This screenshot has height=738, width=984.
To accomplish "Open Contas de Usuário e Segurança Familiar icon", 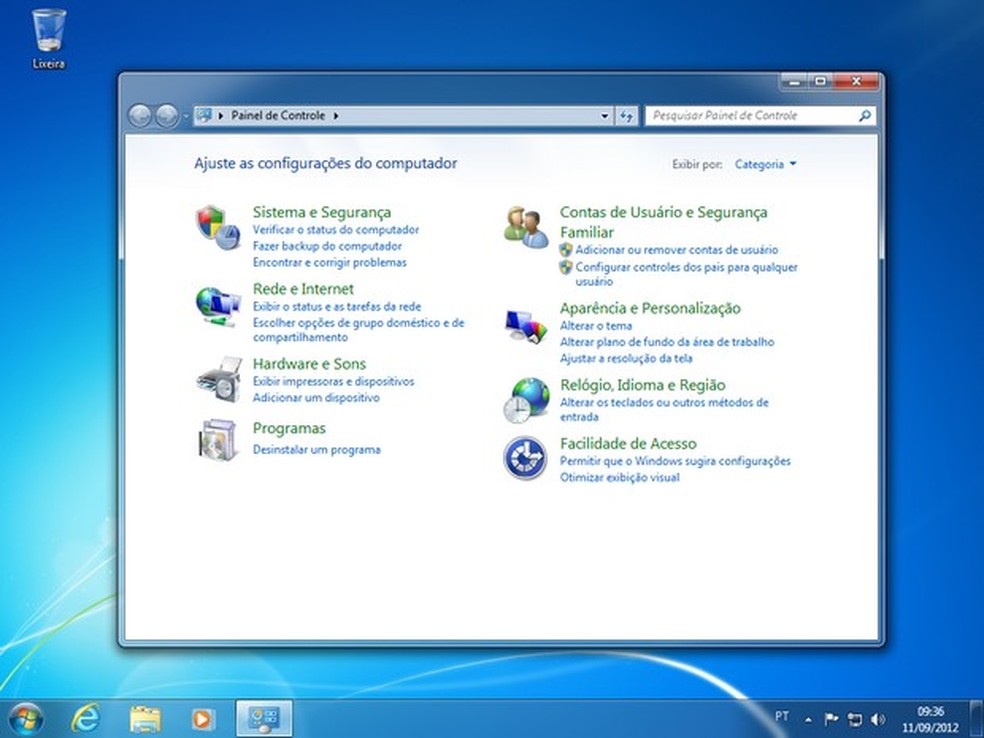I will tap(525, 222).
